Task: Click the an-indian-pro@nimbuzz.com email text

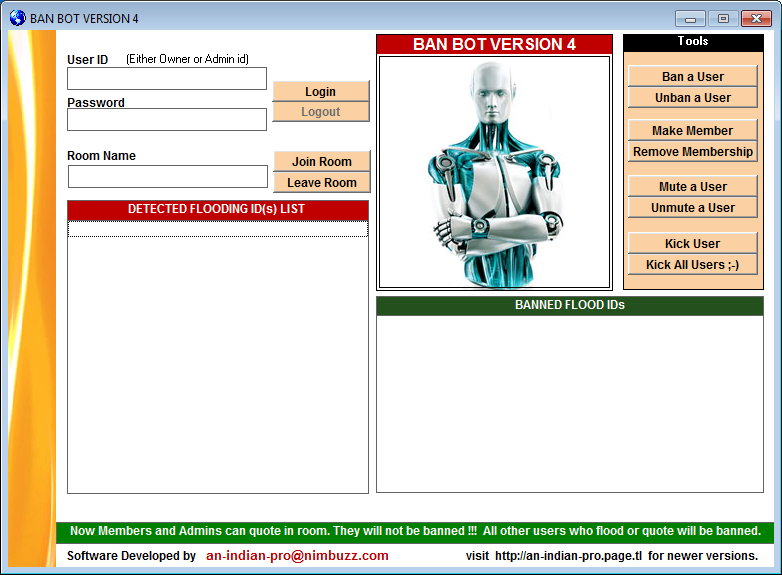Action: coord(297,556)
